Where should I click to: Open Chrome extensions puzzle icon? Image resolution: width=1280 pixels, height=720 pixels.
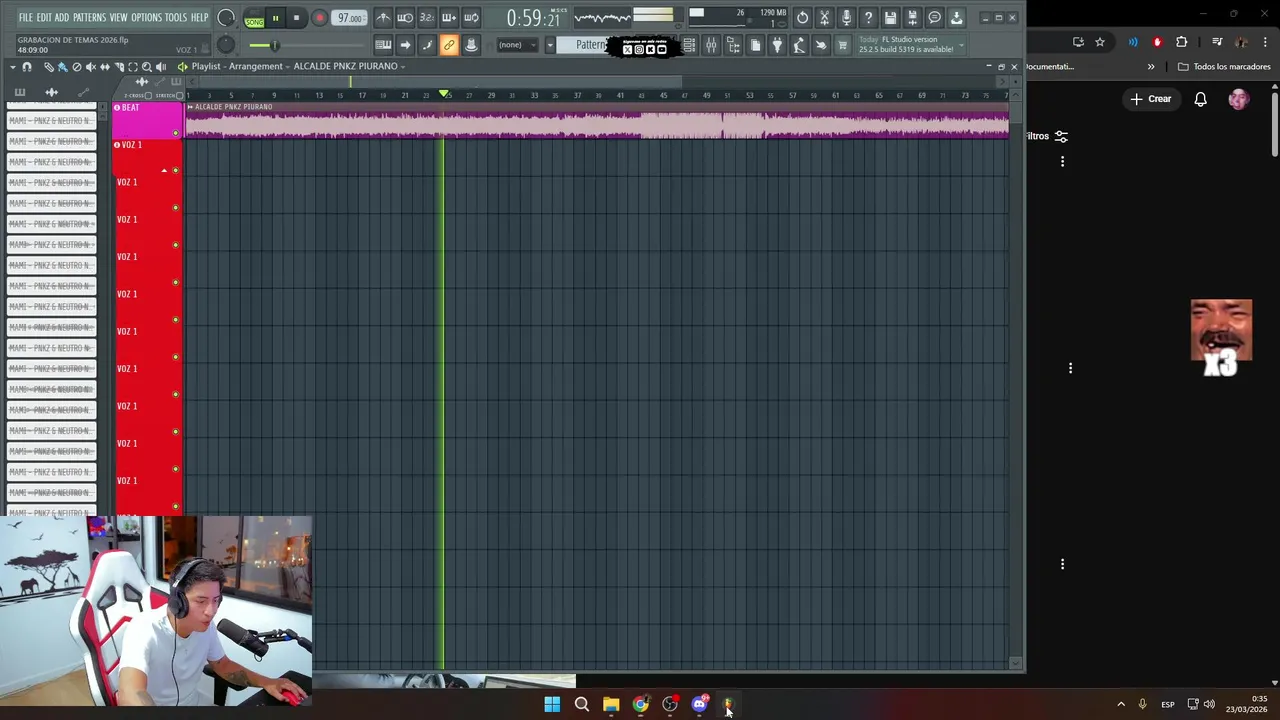(1181, 42)
